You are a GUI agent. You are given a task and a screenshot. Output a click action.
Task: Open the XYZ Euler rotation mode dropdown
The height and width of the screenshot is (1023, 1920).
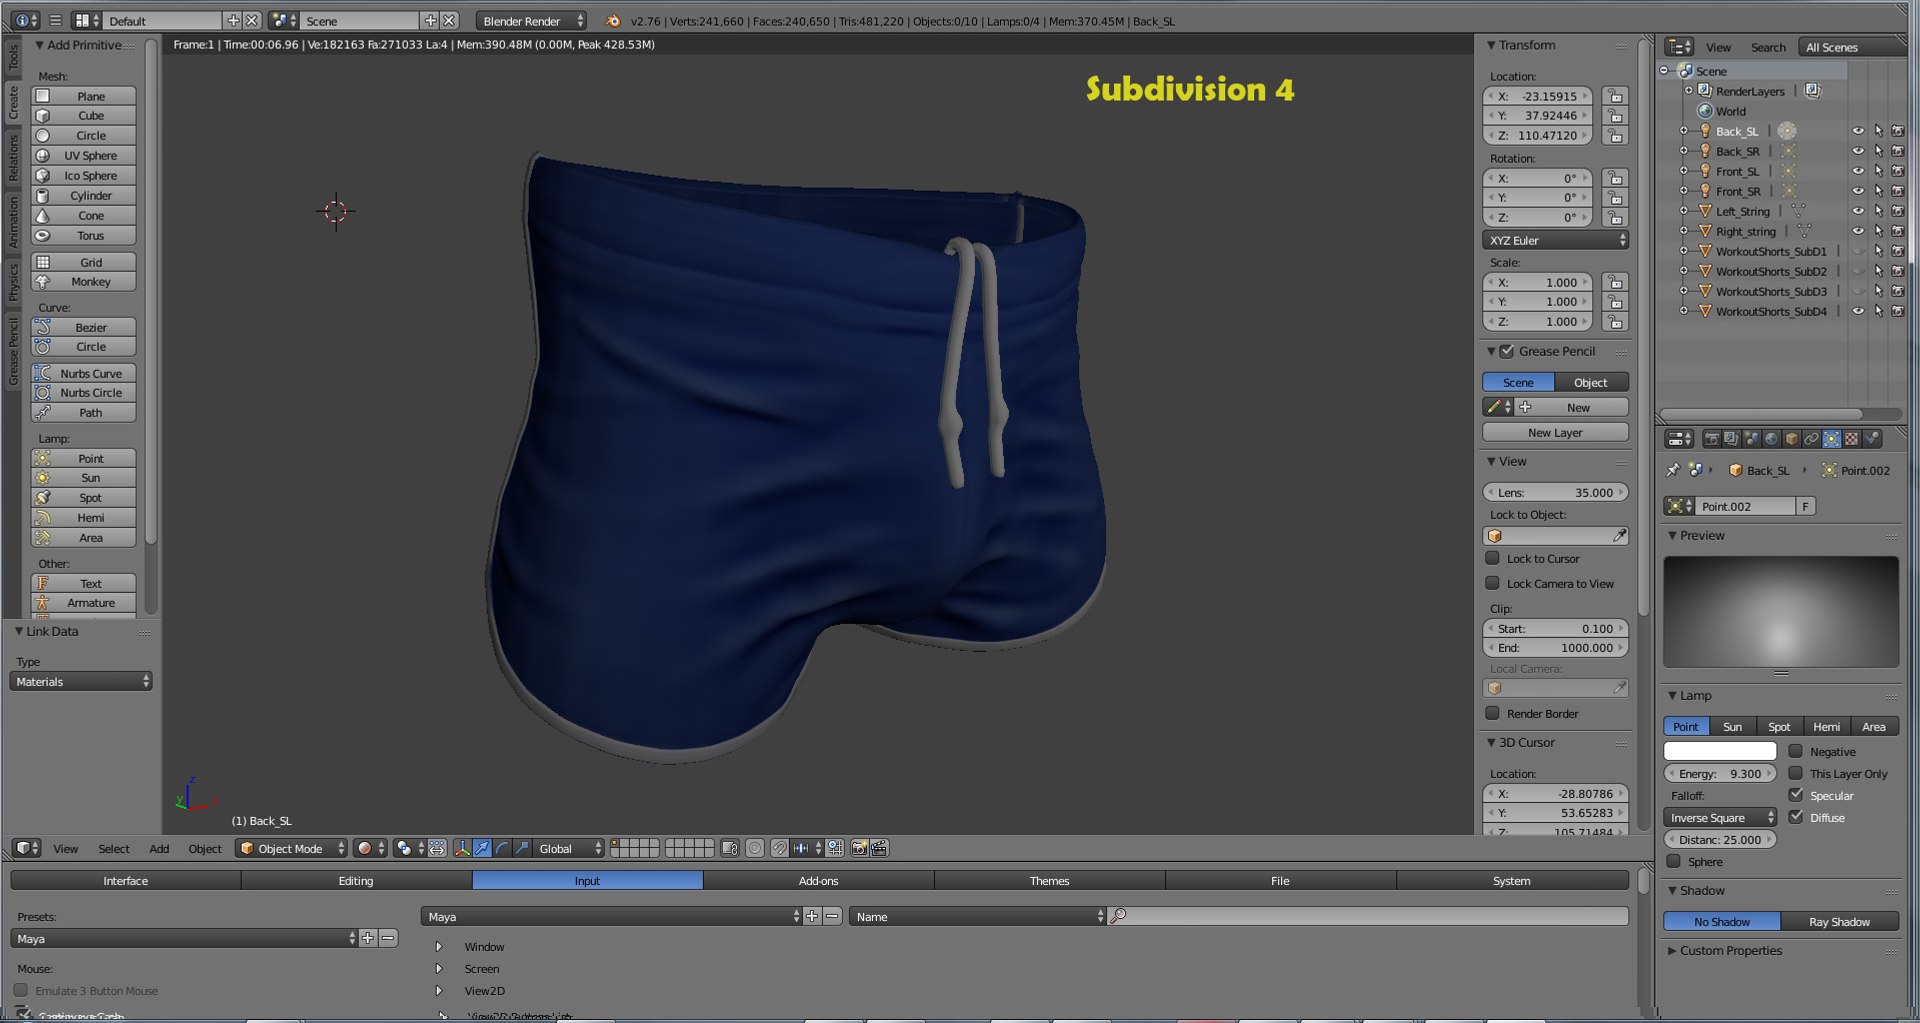pyautogui.click(x=1555, y=240)
